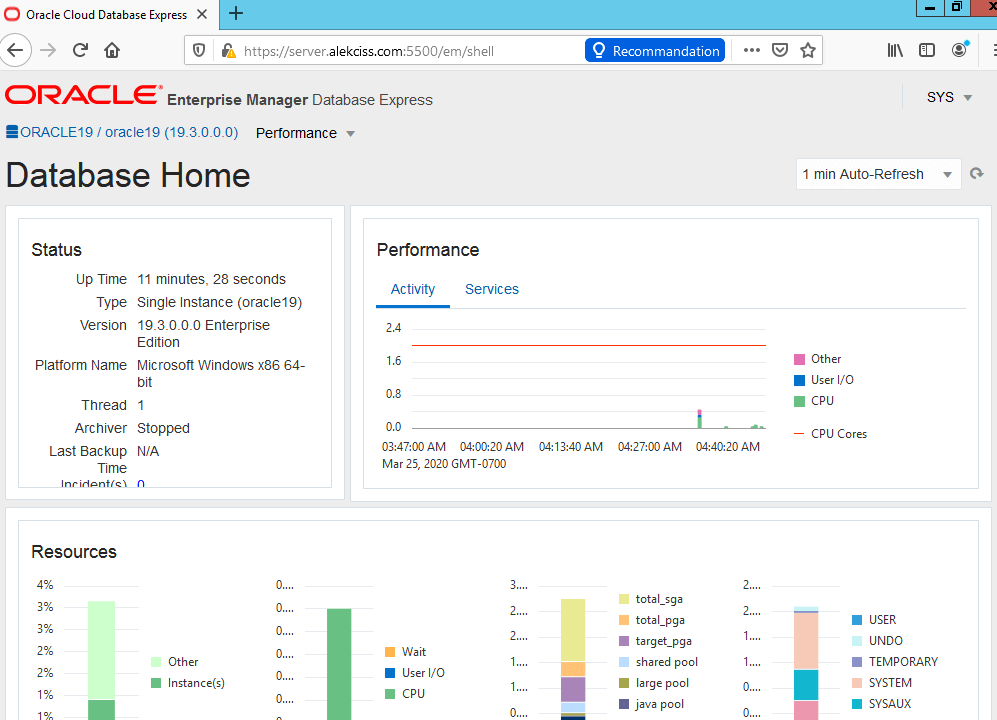Open the Firefox account avatar icon
This screenshot has width=997, height=720.
tap(959, 50)
